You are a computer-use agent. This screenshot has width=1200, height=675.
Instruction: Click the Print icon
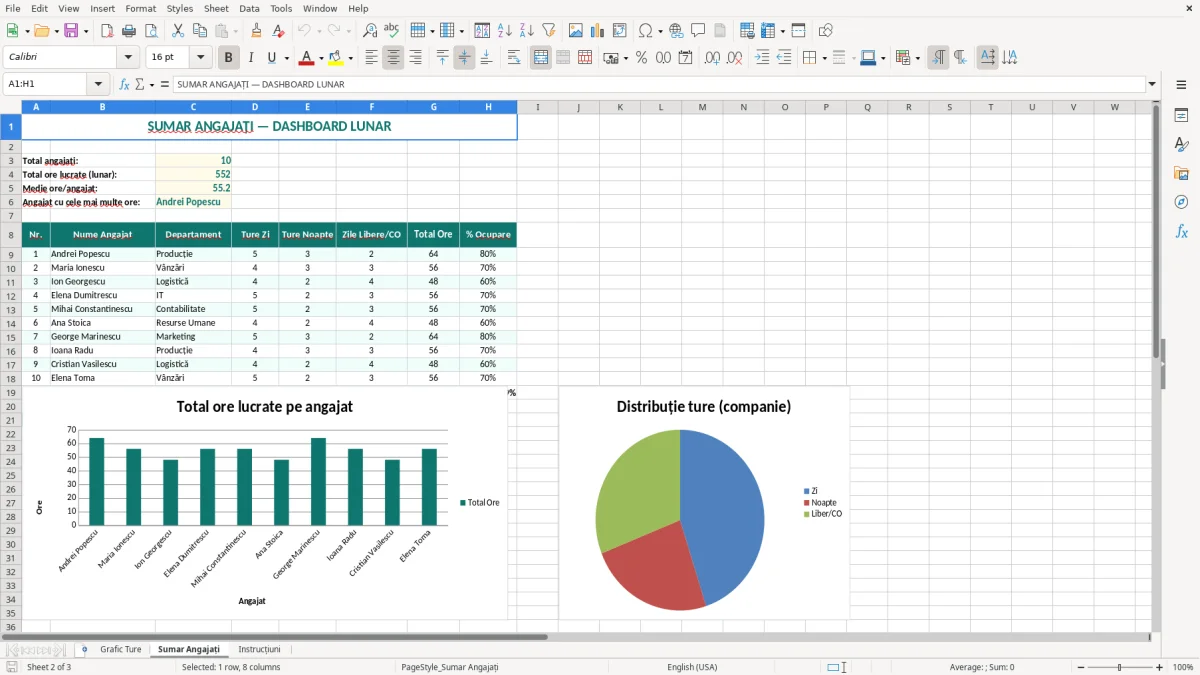click(x=129, y=31)
